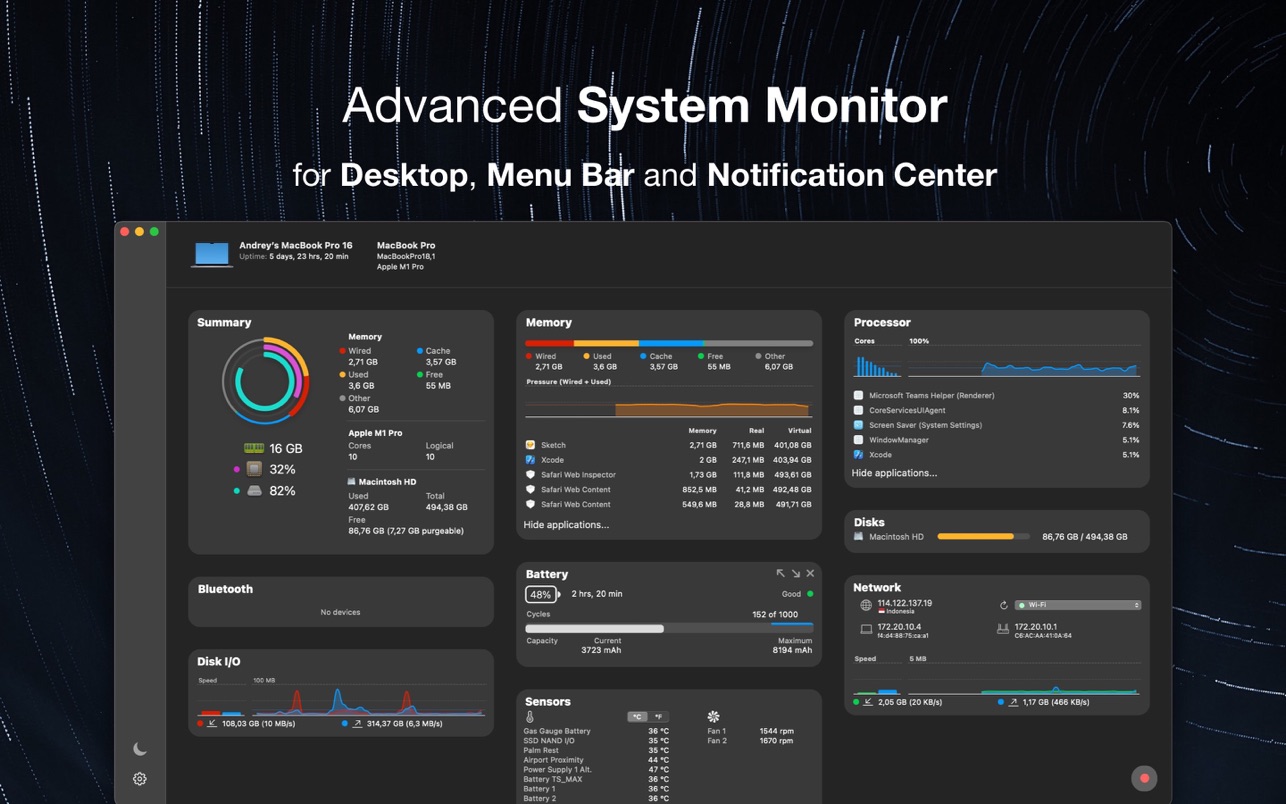The width and height of the screenshot is (1286, 804).
Task: Click No devices text in Bluetooth
Action: (340, 612)
